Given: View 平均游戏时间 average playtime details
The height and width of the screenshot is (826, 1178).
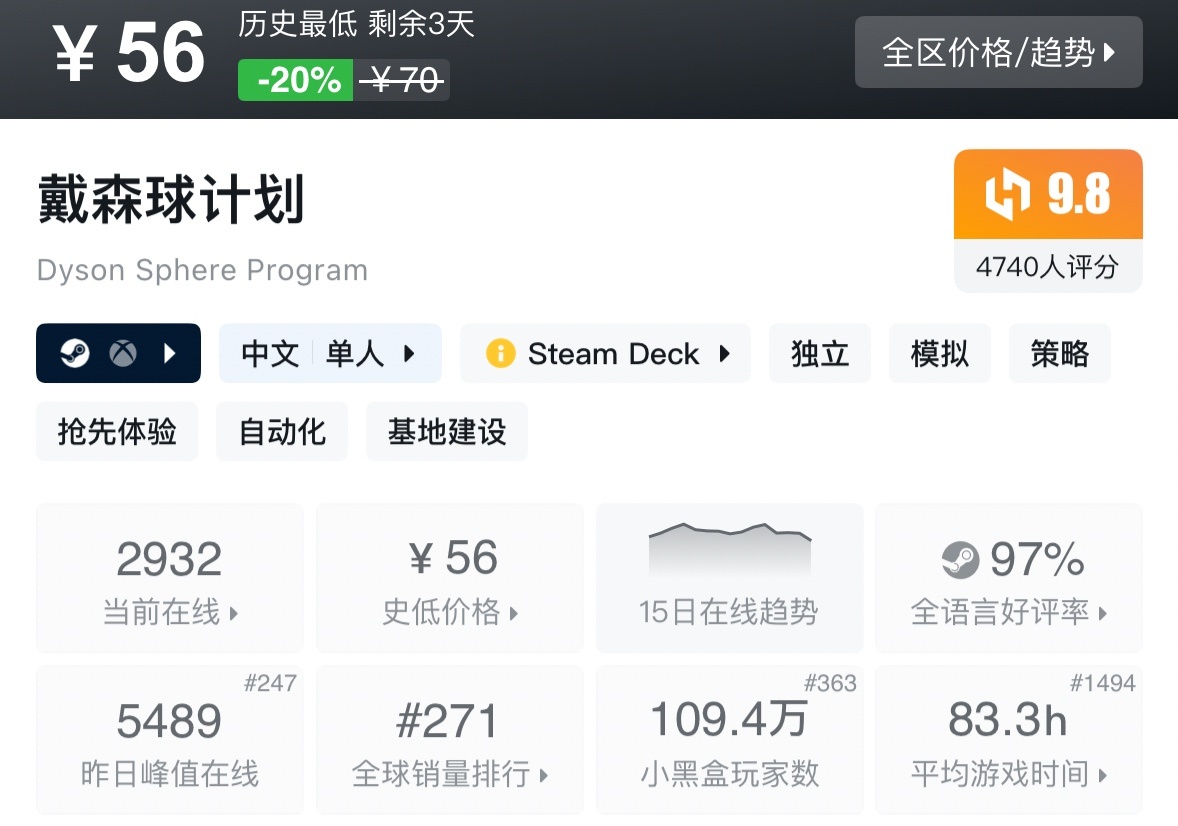Looking at the screenshot, I should (1008, 740).
